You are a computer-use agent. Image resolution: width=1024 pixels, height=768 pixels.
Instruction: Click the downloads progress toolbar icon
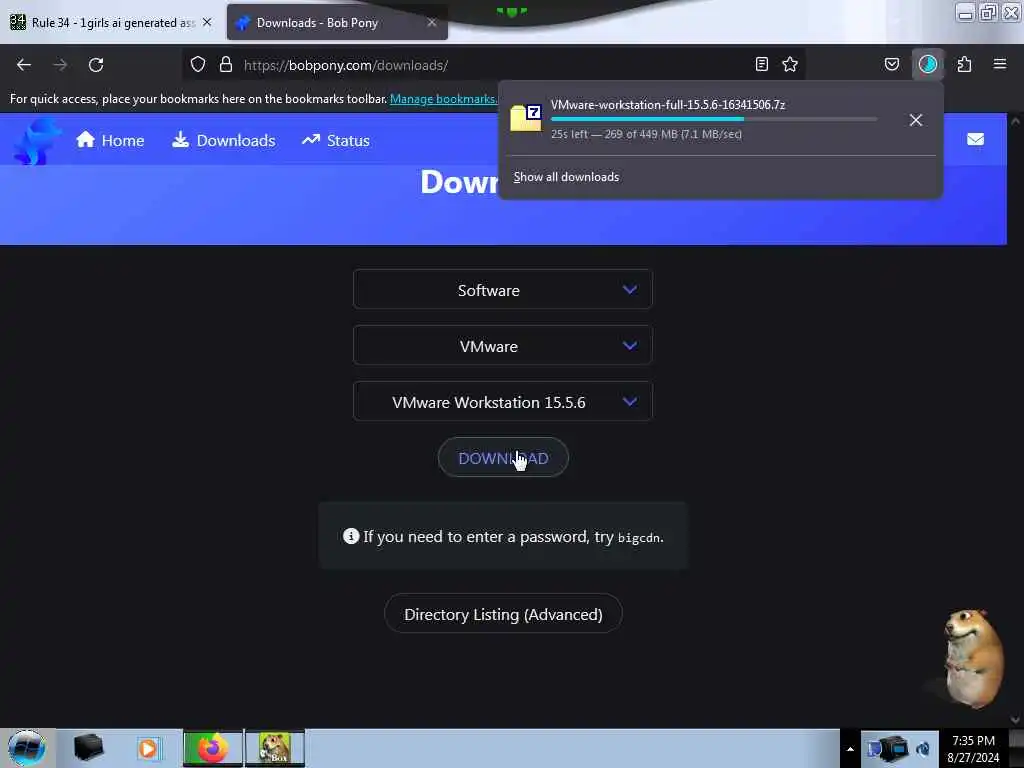pyautogui.click(x=928, y=64)
